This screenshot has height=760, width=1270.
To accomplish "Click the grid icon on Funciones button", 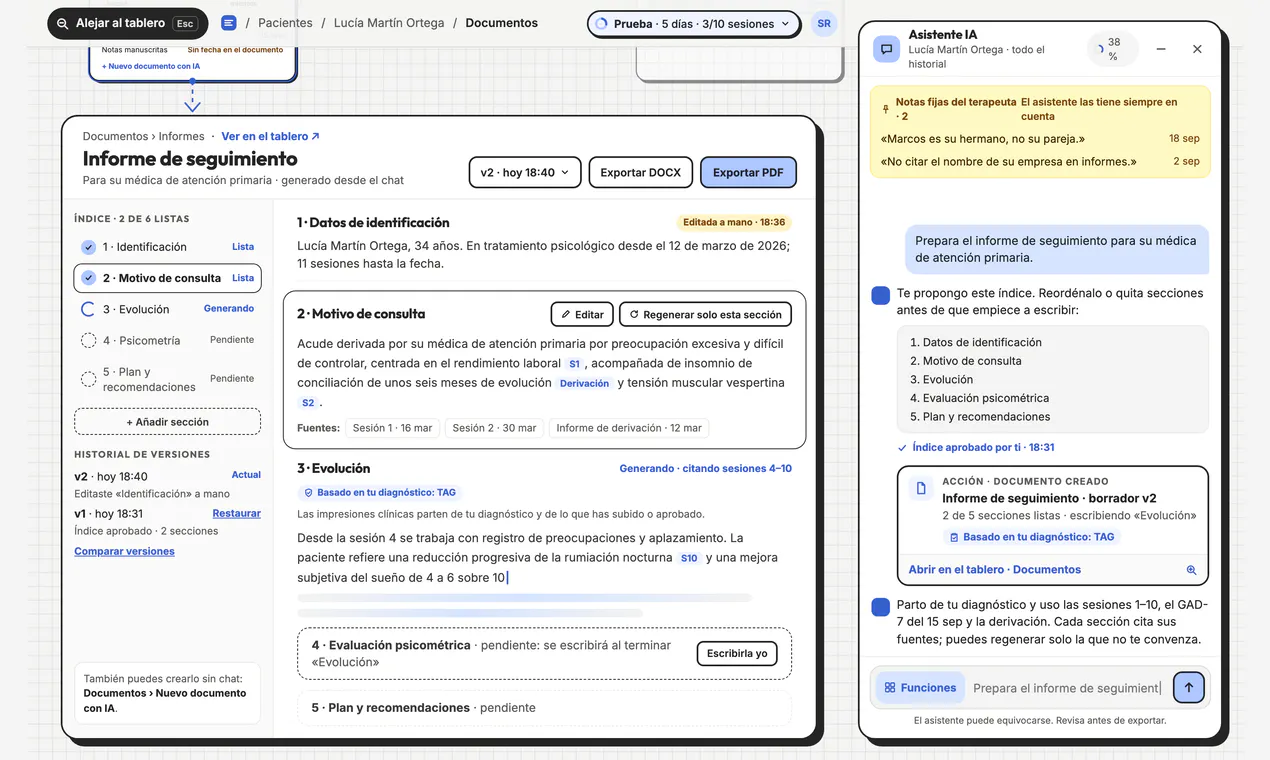I will coord(890,688).
